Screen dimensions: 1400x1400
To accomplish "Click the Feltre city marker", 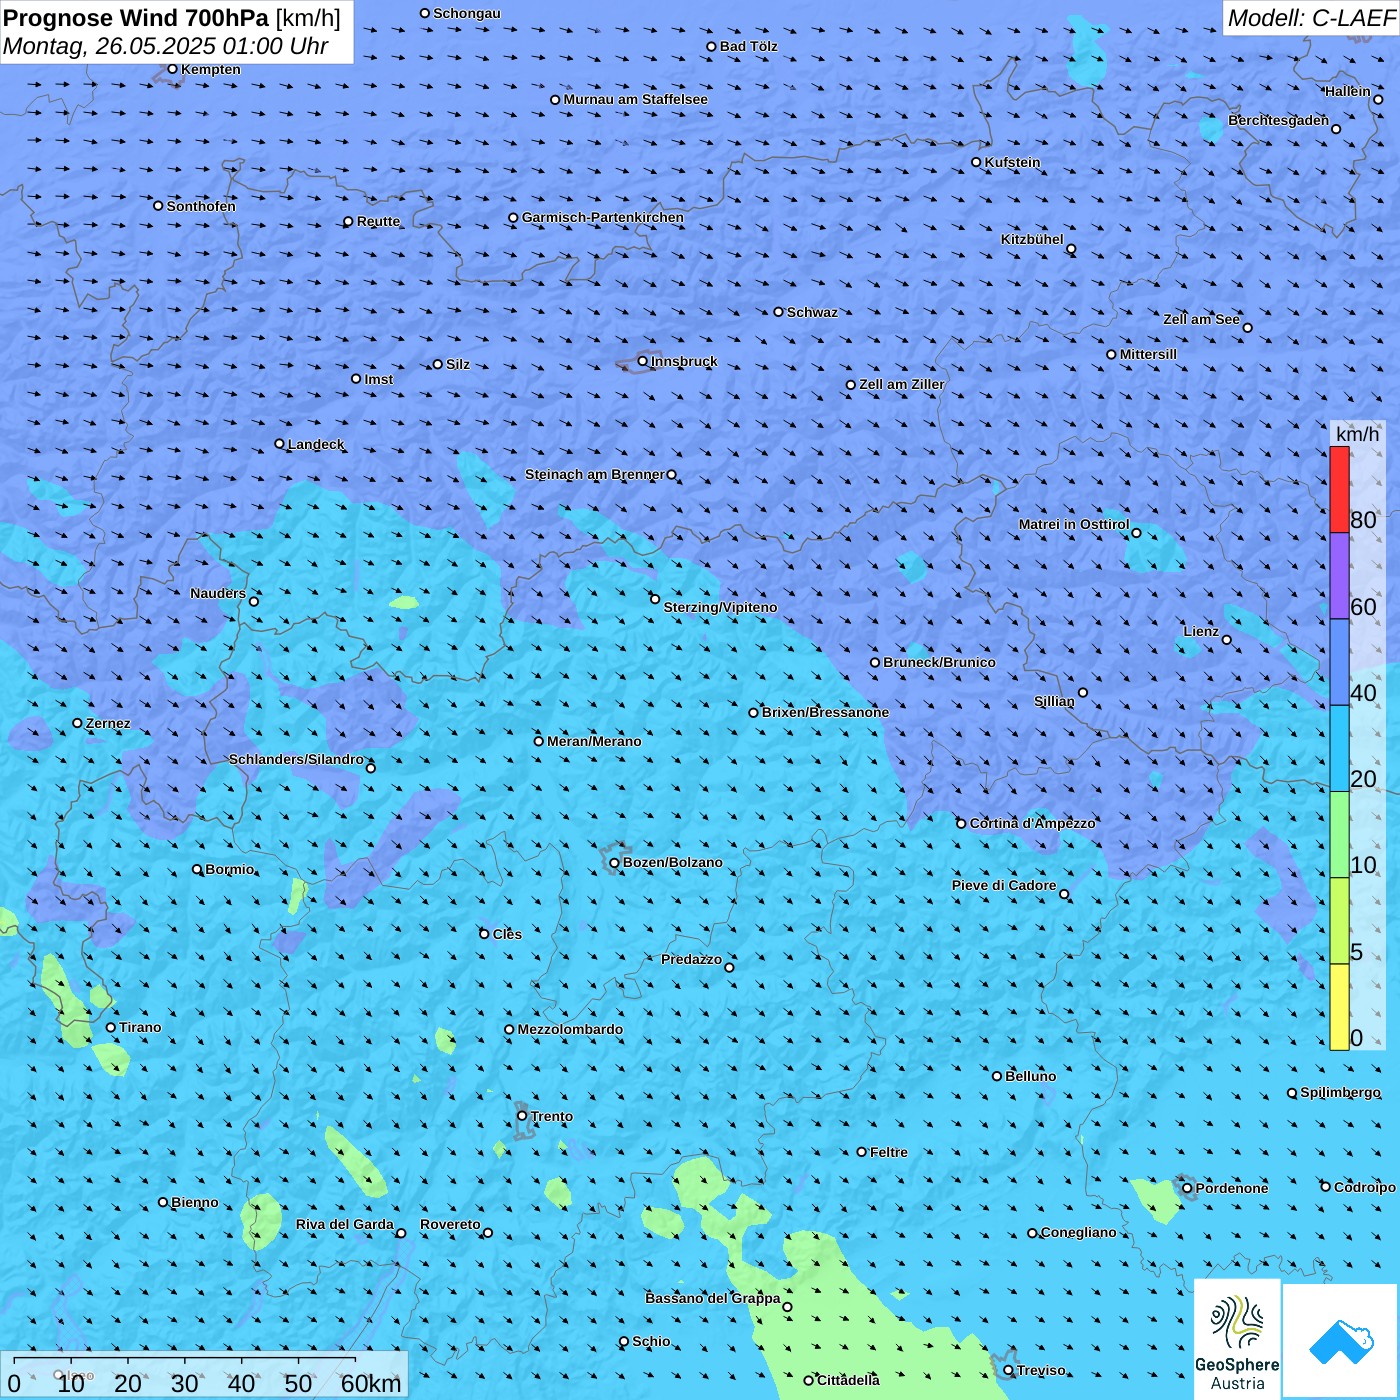I will [x=862, y=1152].
